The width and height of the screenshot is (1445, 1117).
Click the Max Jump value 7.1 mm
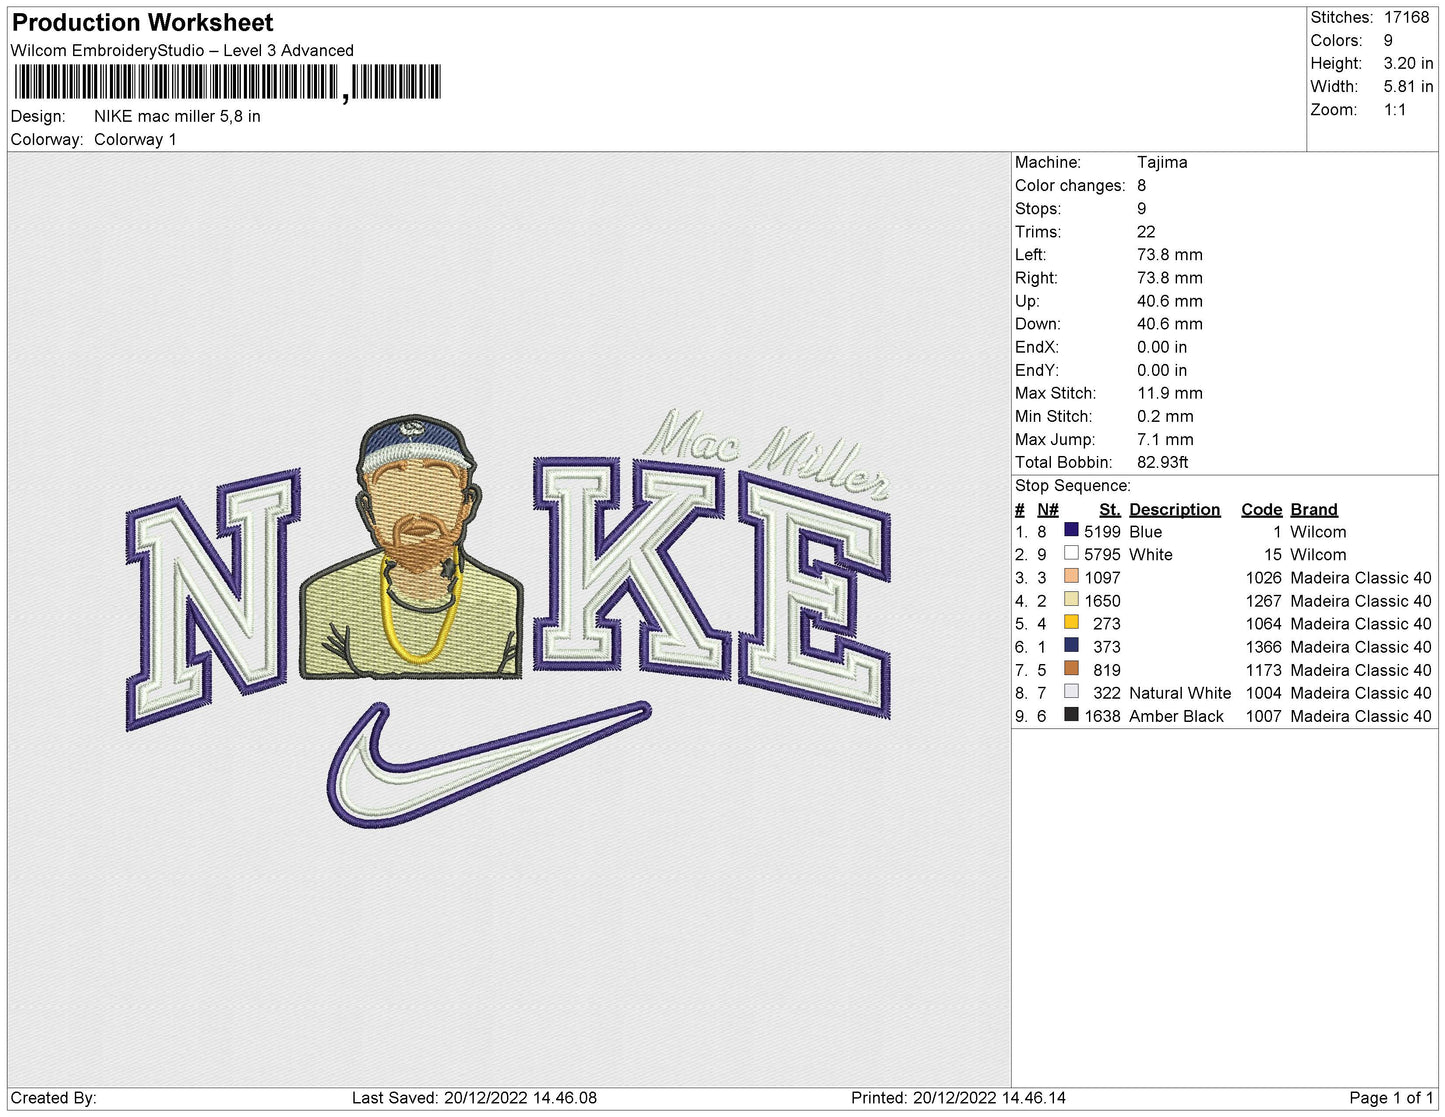point(1165,439)
